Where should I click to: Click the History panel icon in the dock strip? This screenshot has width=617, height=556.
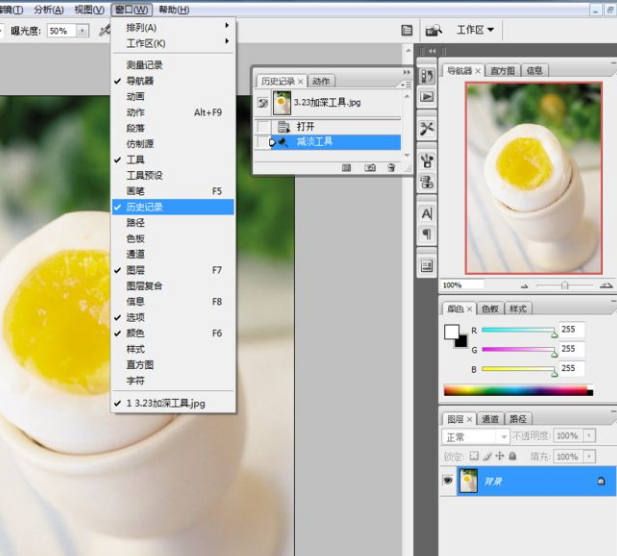point(427,76)
